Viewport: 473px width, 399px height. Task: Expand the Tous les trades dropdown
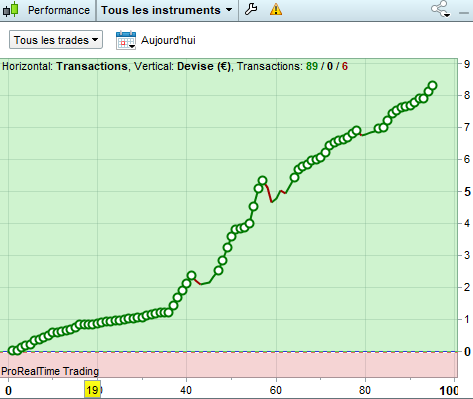coord(56,40)
